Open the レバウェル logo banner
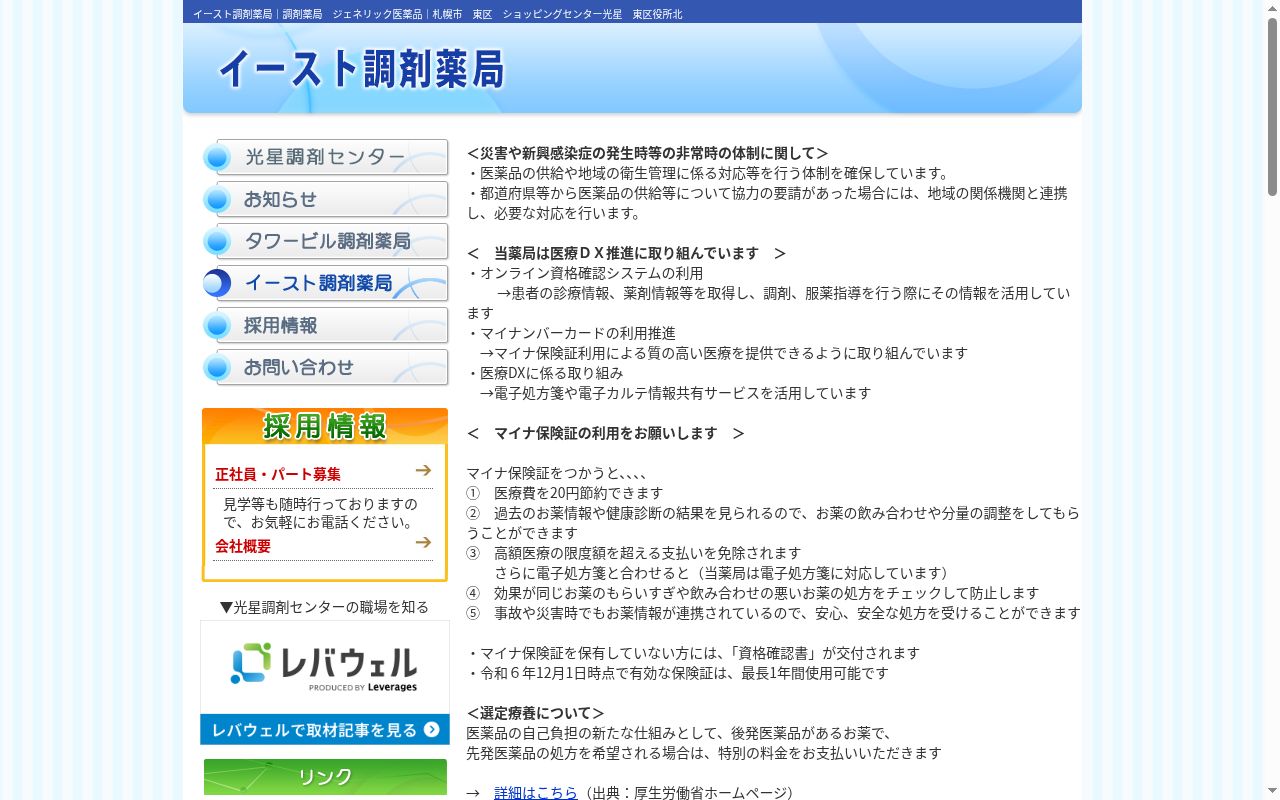The width and height of the screenshot is (1280, 800). click(325, 667)
